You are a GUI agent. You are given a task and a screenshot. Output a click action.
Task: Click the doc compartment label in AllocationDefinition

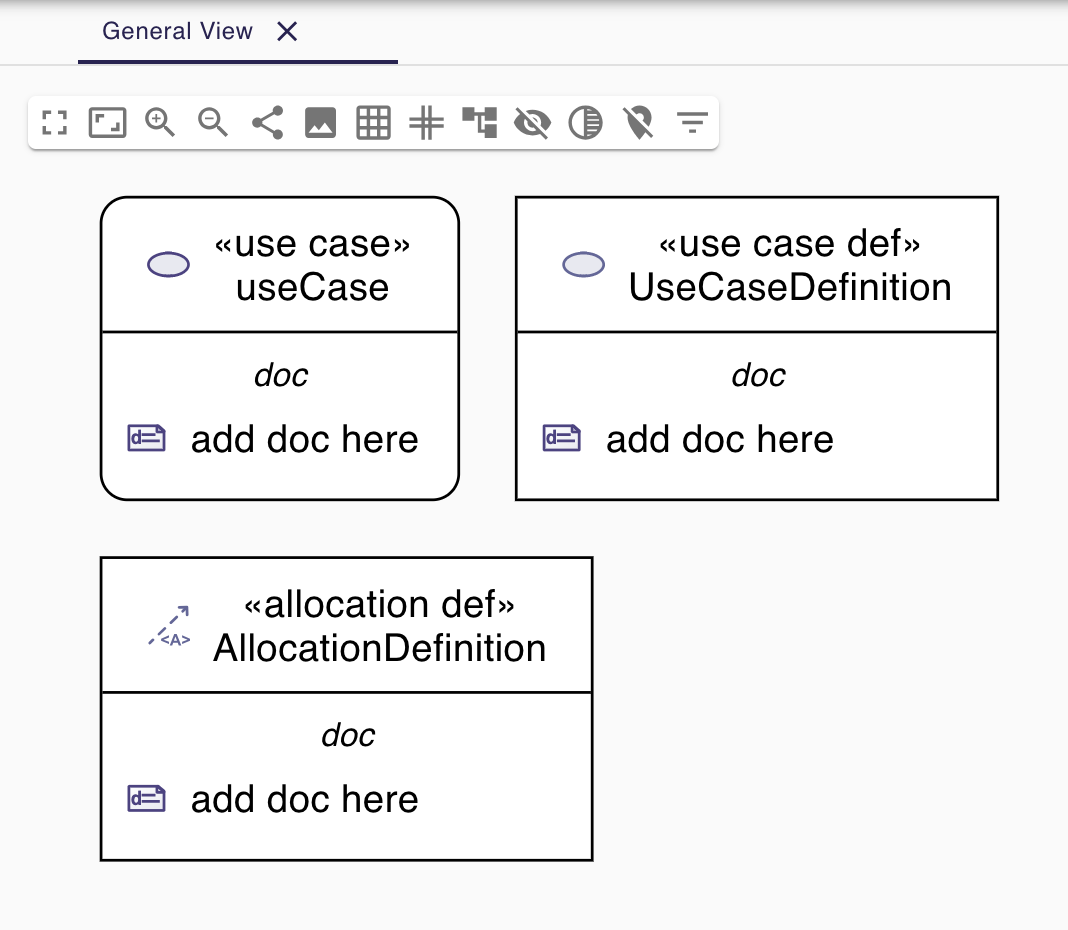pos(347,736)
